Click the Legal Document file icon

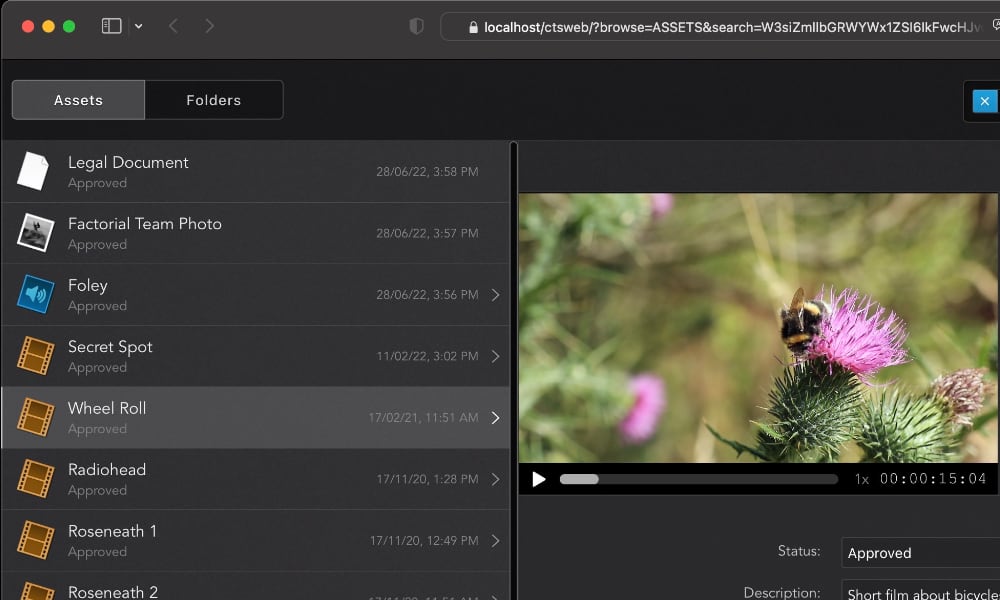pyautogui.click(x=33, y=171)
